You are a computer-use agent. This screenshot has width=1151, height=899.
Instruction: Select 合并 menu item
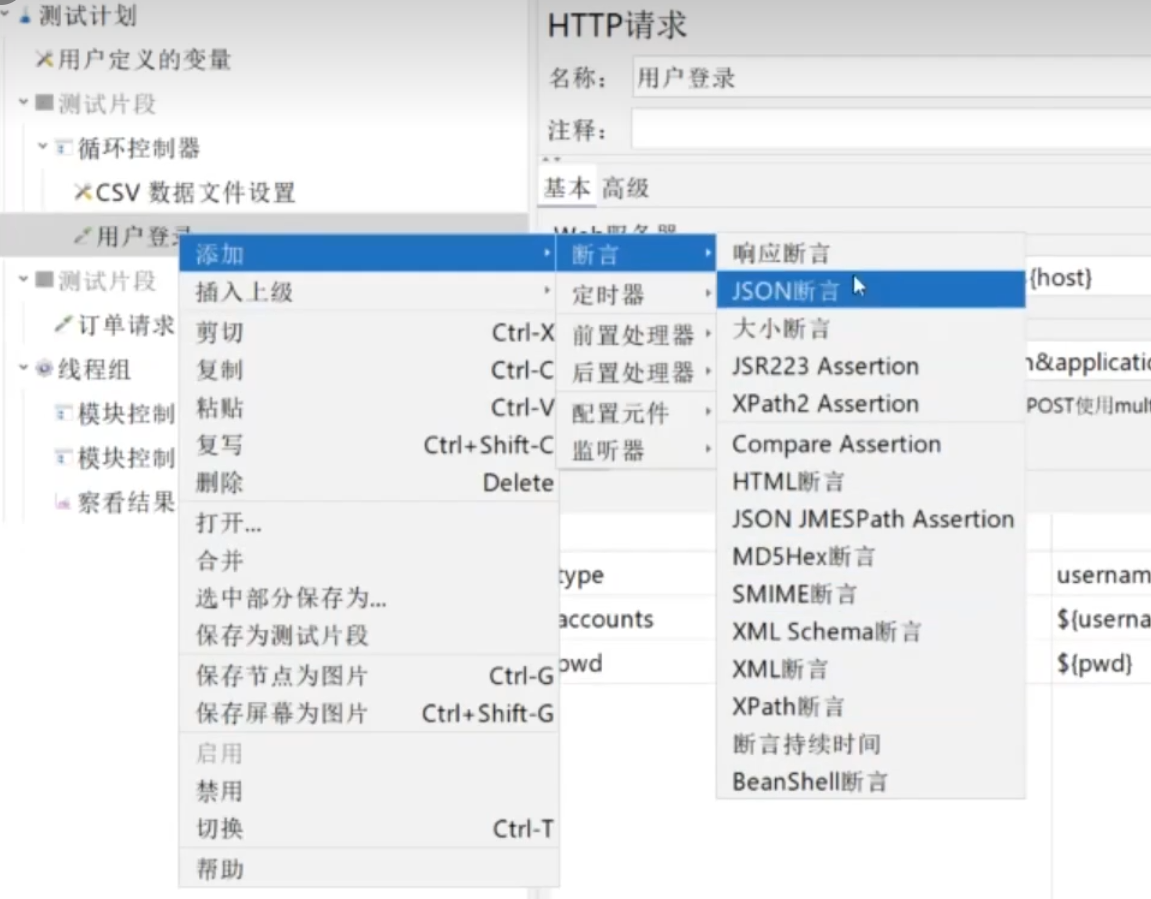tap(368, 561)
